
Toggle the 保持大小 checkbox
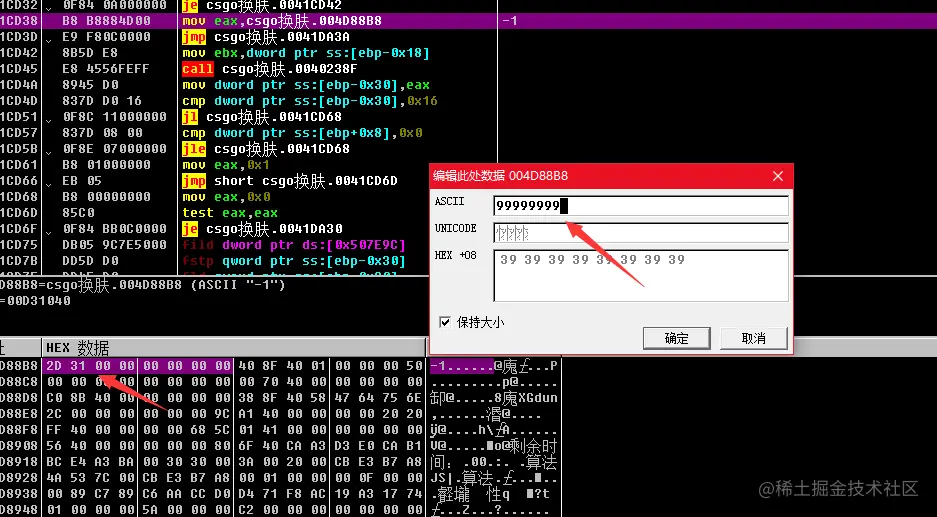pos(445,322)
